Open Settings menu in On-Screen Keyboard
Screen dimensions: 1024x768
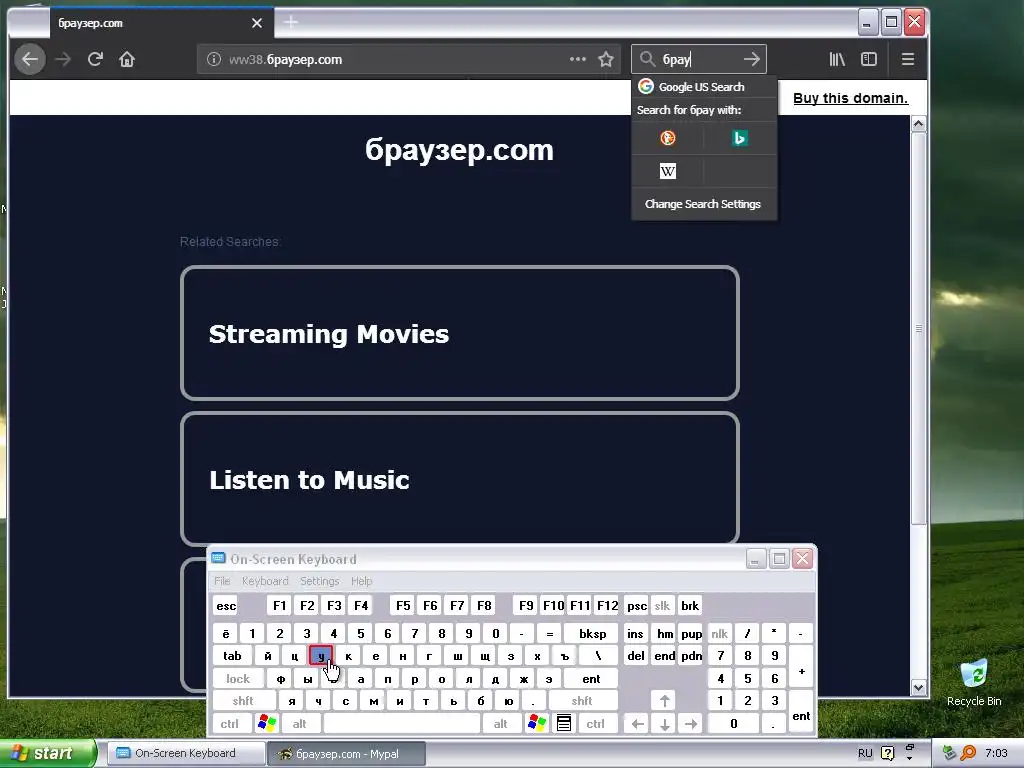(x=319, y=581)
